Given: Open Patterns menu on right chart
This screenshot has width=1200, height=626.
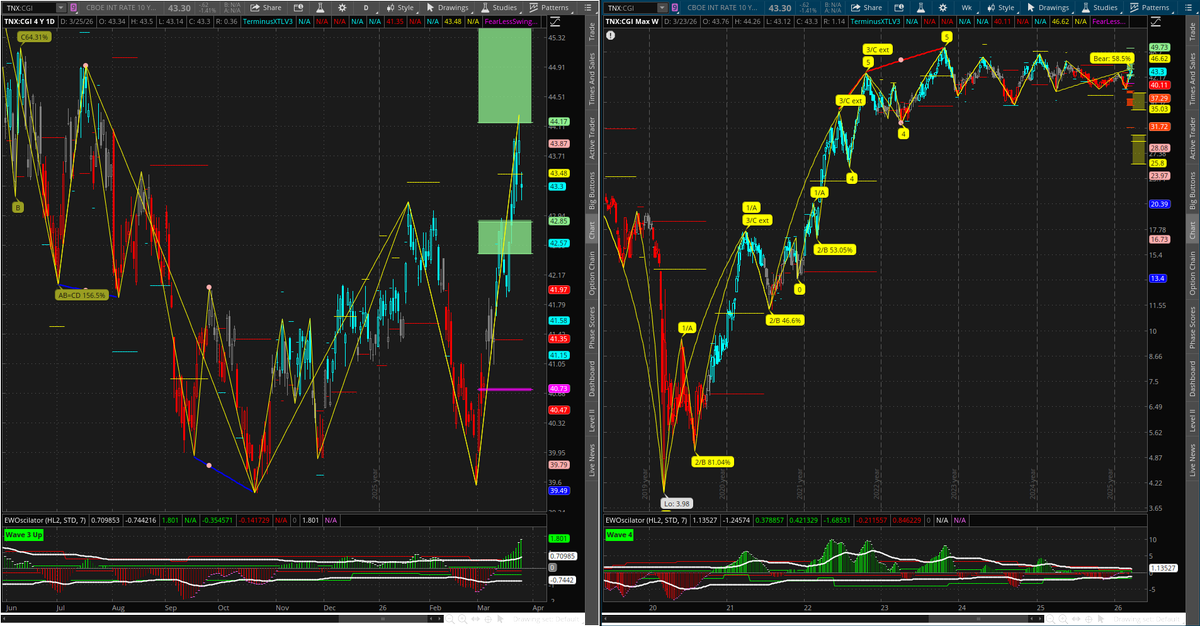Looking at the screenshot, I should pos(1151,8).
